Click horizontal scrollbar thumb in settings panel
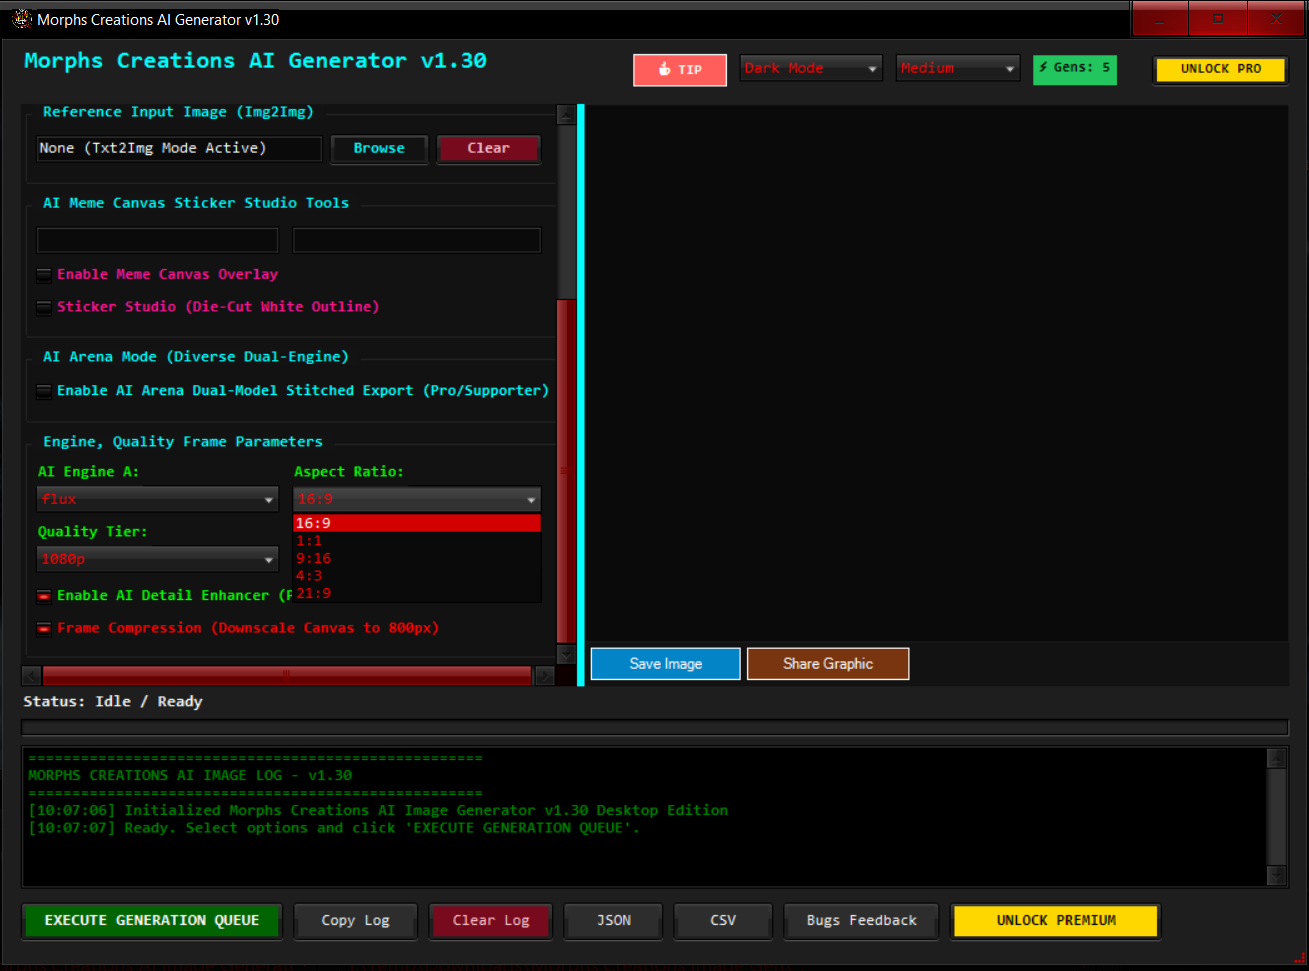Viewport: 1309px width, 971px height. click(x=287, y=675)
